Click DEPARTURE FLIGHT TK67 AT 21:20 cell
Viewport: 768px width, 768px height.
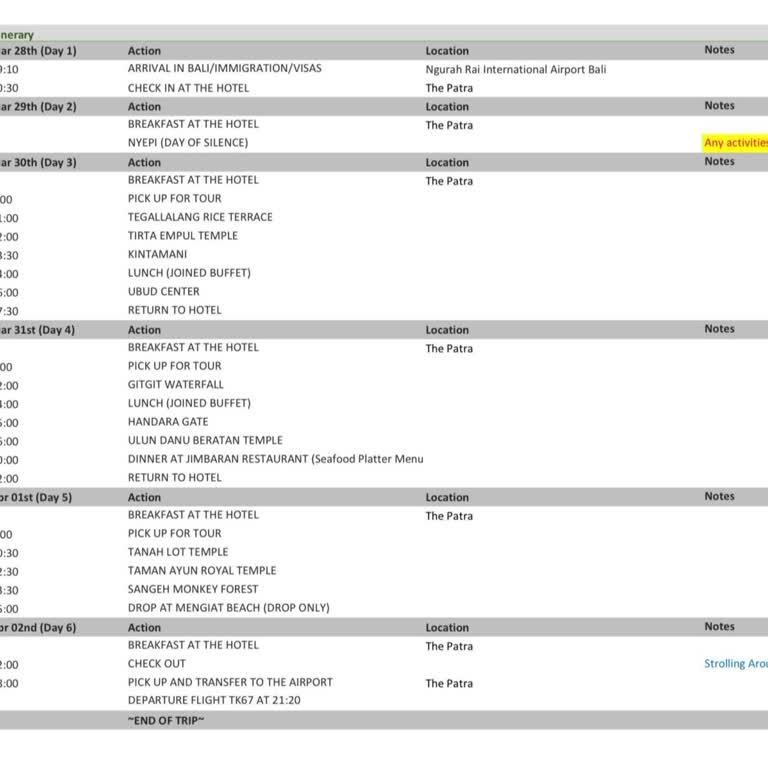214,701
